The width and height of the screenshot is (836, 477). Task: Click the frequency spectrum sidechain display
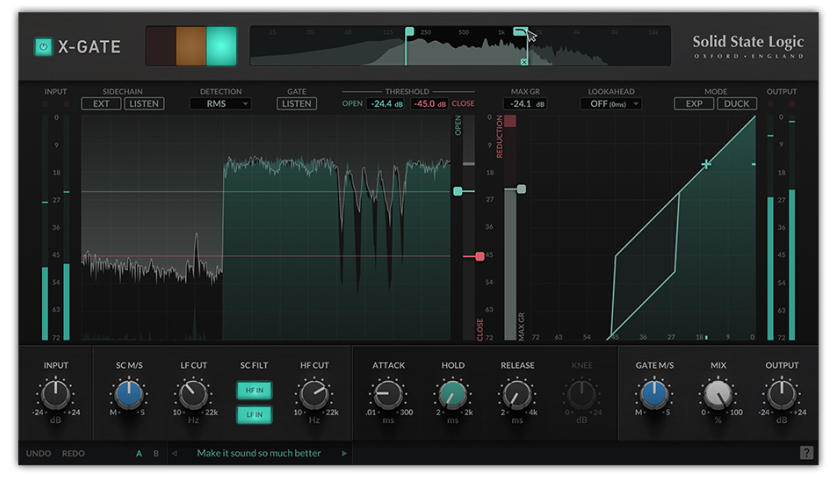point(460,46)
